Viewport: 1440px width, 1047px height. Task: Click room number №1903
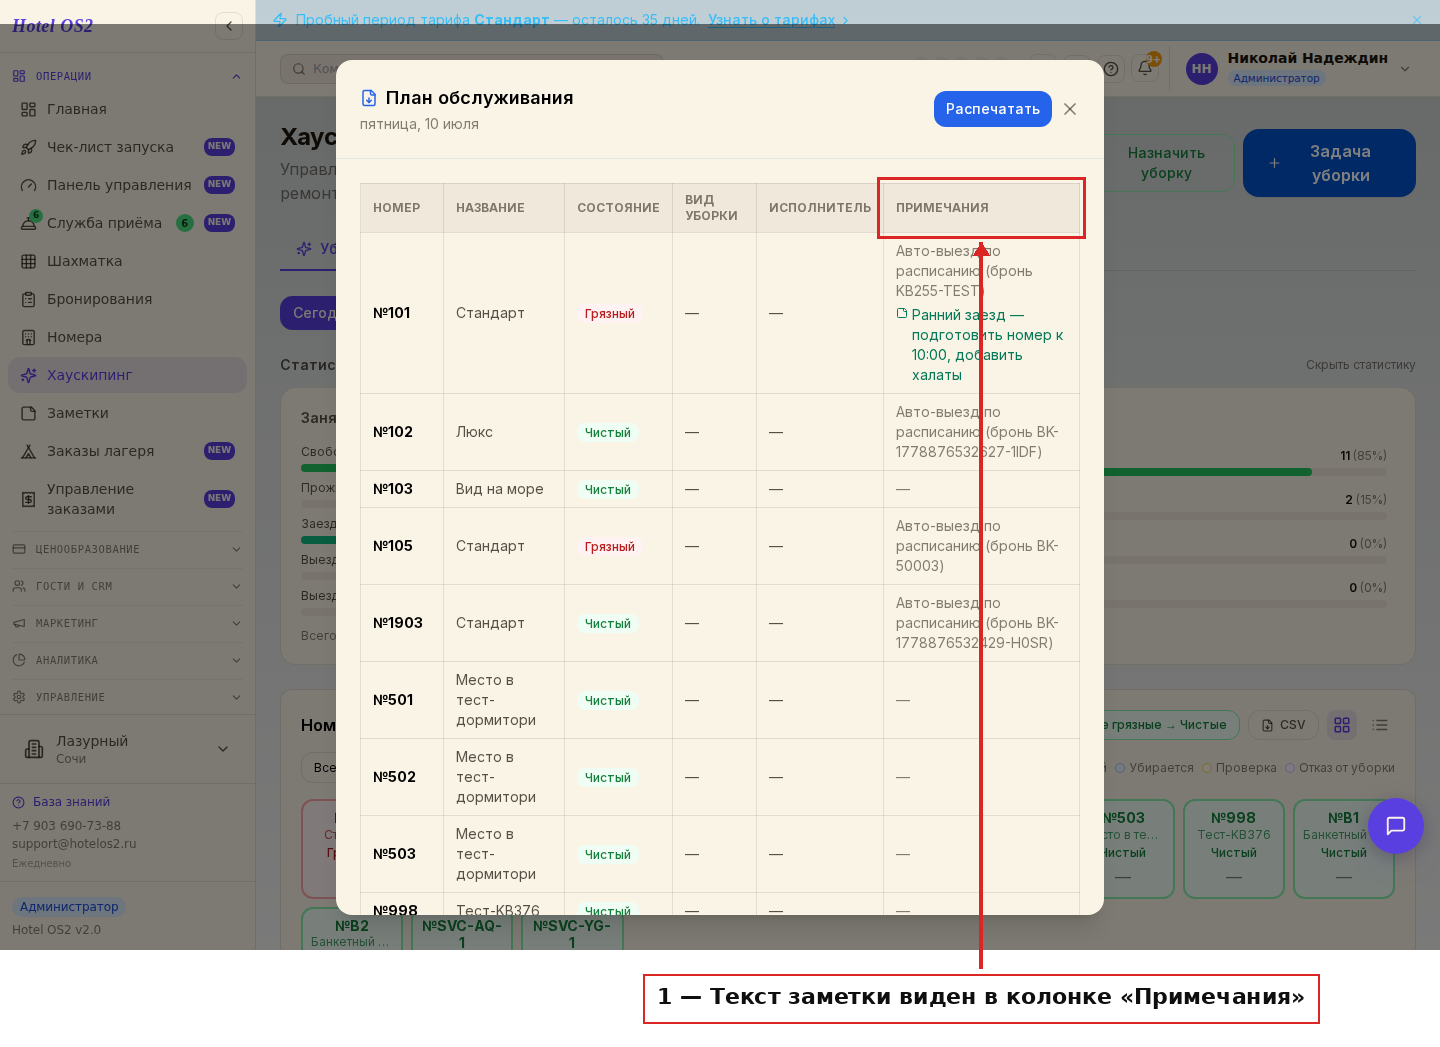pos(398,623)
